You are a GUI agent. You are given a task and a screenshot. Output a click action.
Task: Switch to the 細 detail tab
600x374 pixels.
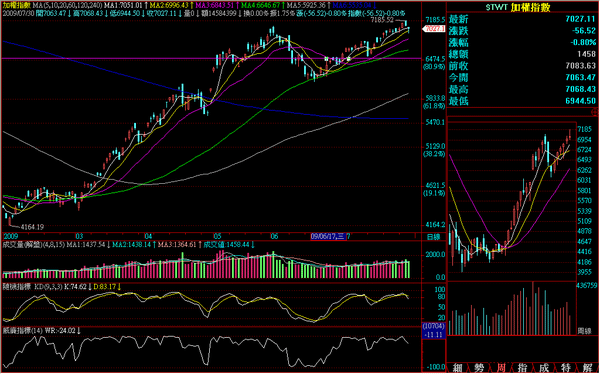457,368
